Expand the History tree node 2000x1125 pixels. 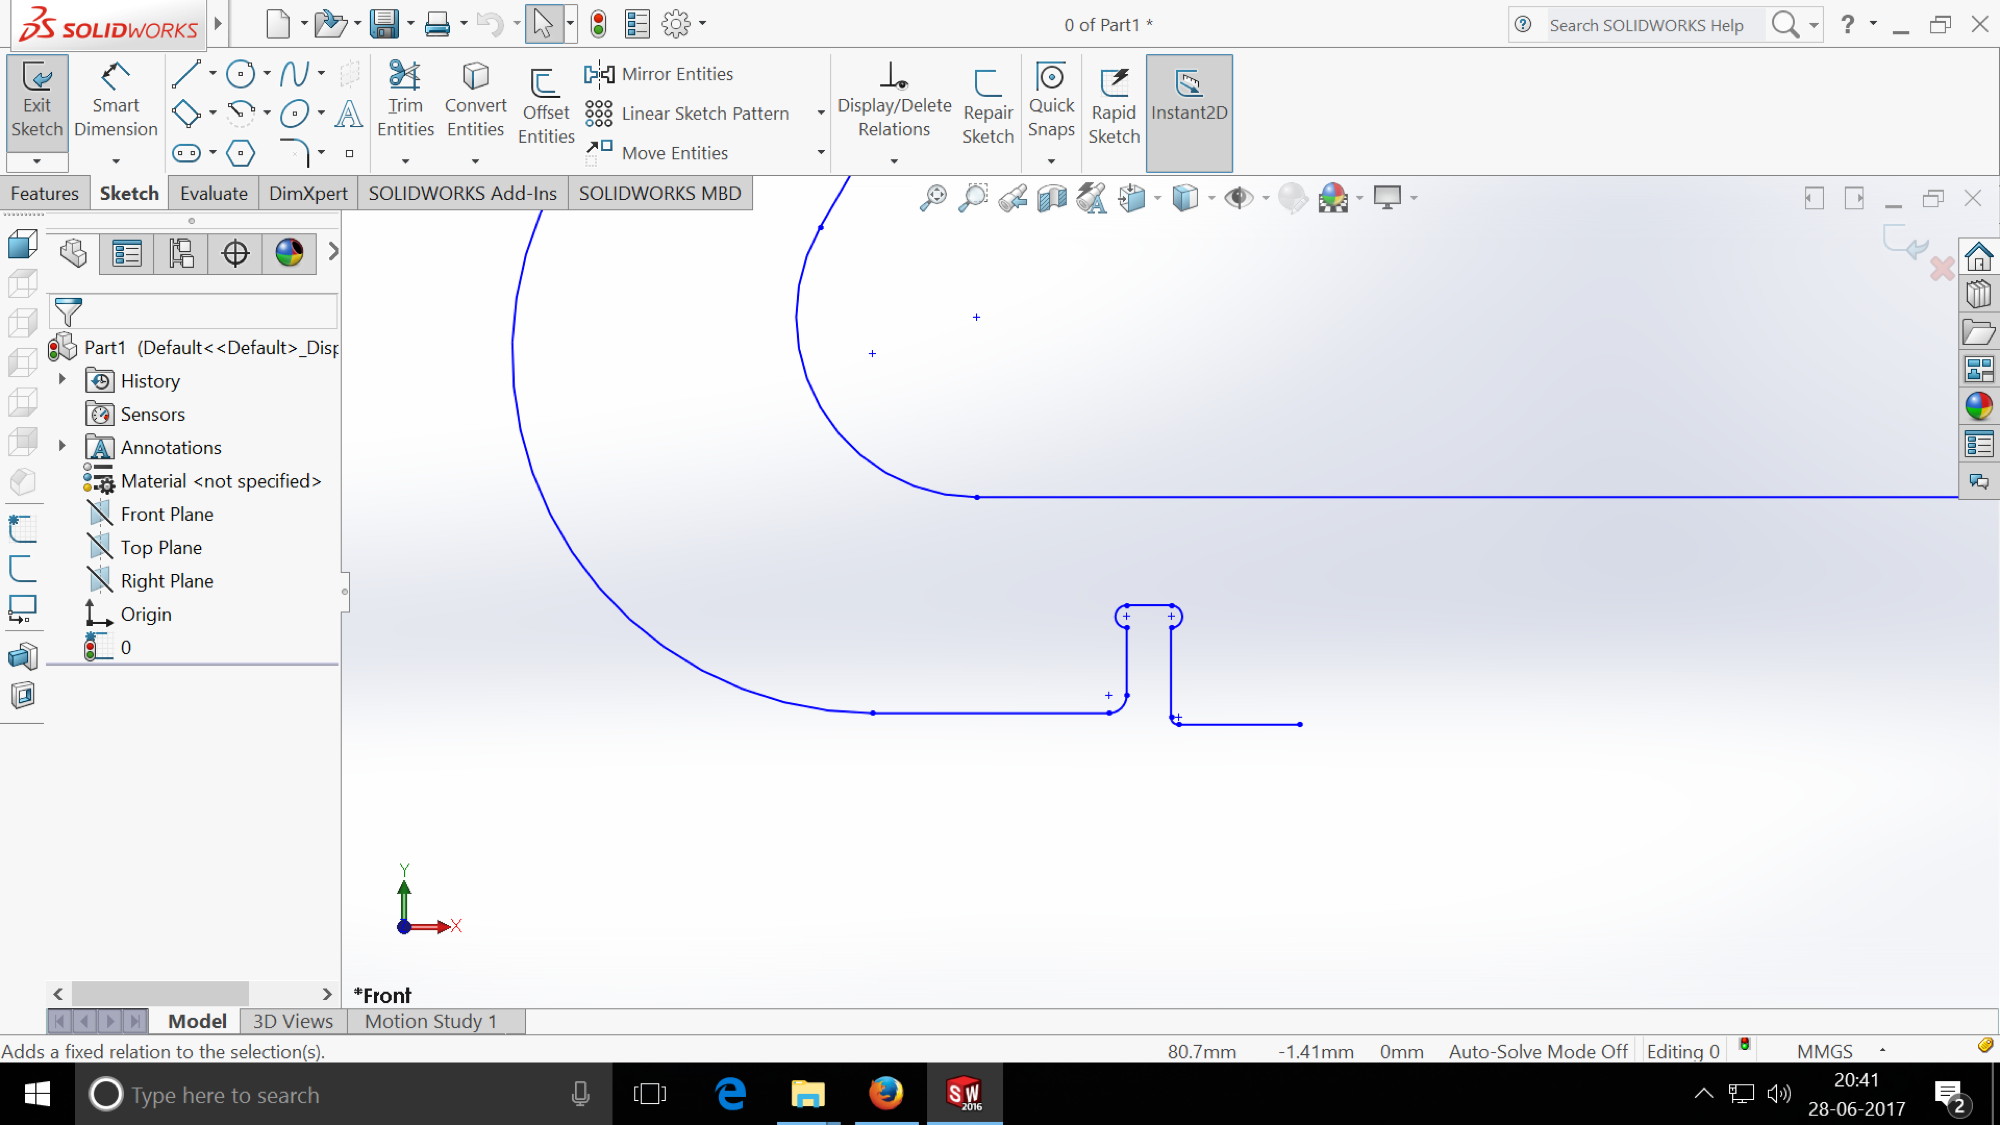coord(62,380)
